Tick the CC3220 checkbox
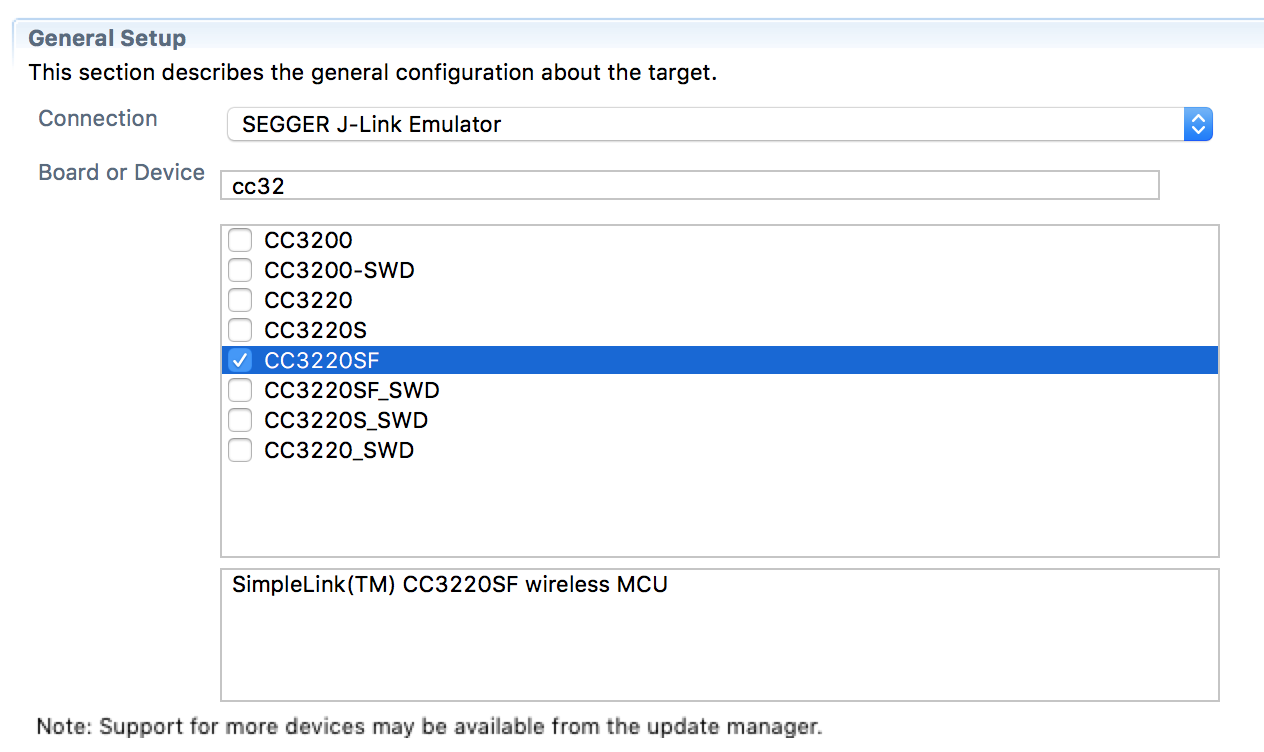 (x=240, y=300)
